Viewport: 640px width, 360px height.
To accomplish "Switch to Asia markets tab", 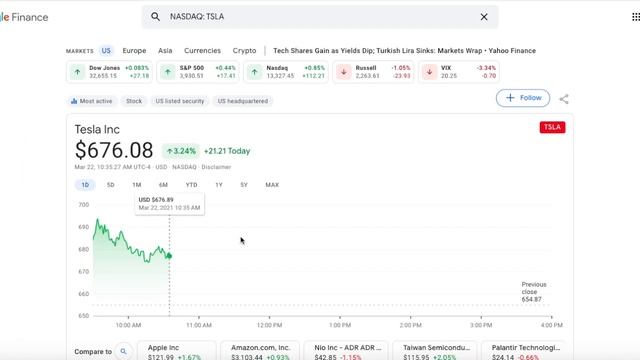I will pos(165,51).
